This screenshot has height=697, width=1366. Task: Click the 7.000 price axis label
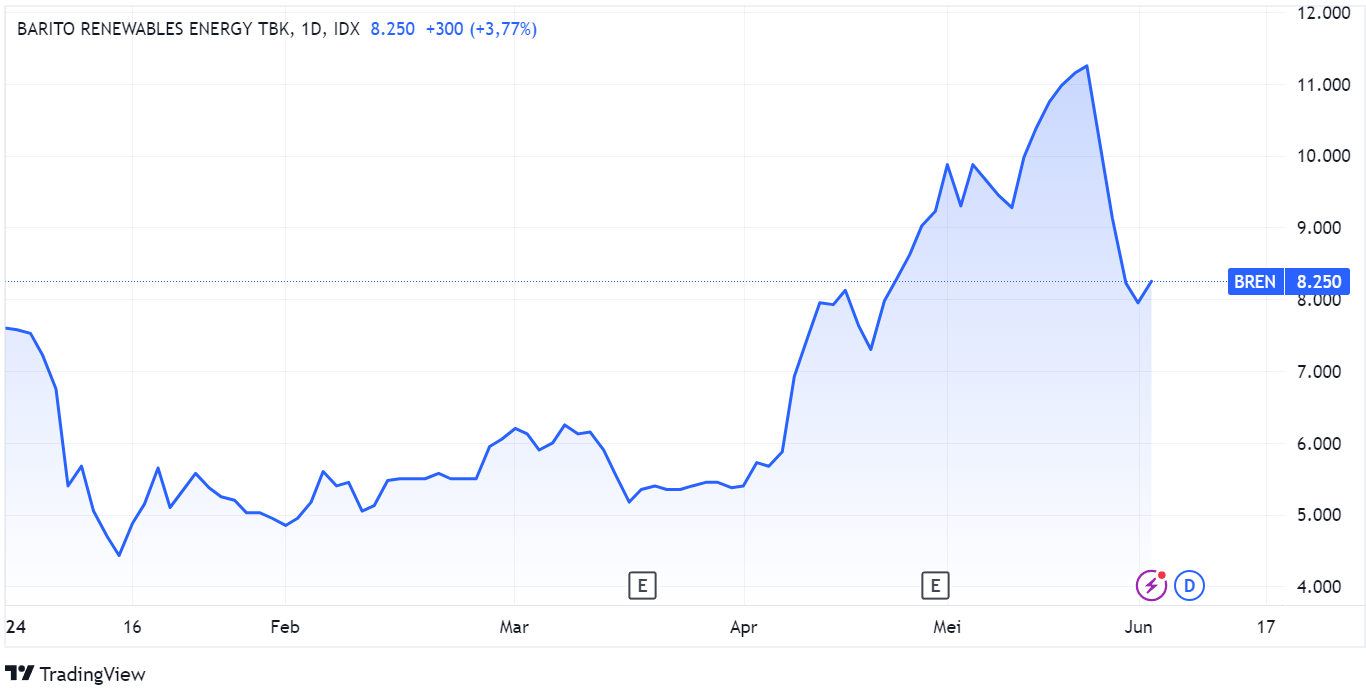point(1320,372)
